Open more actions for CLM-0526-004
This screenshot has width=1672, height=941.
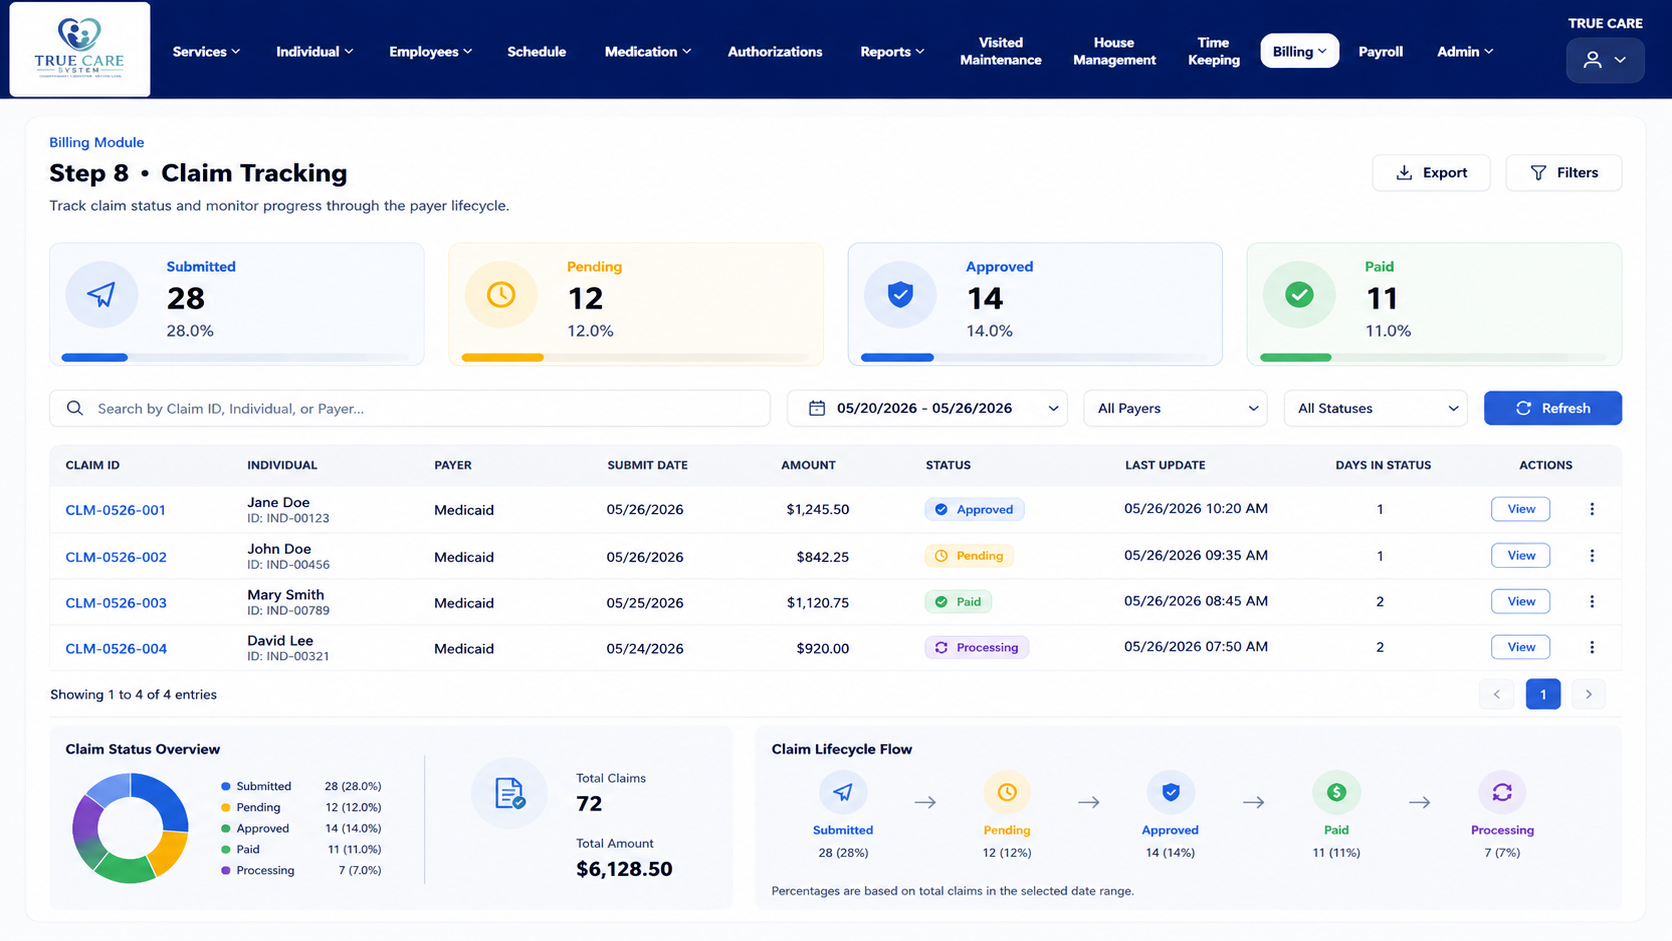click(x=1592, y=647)
